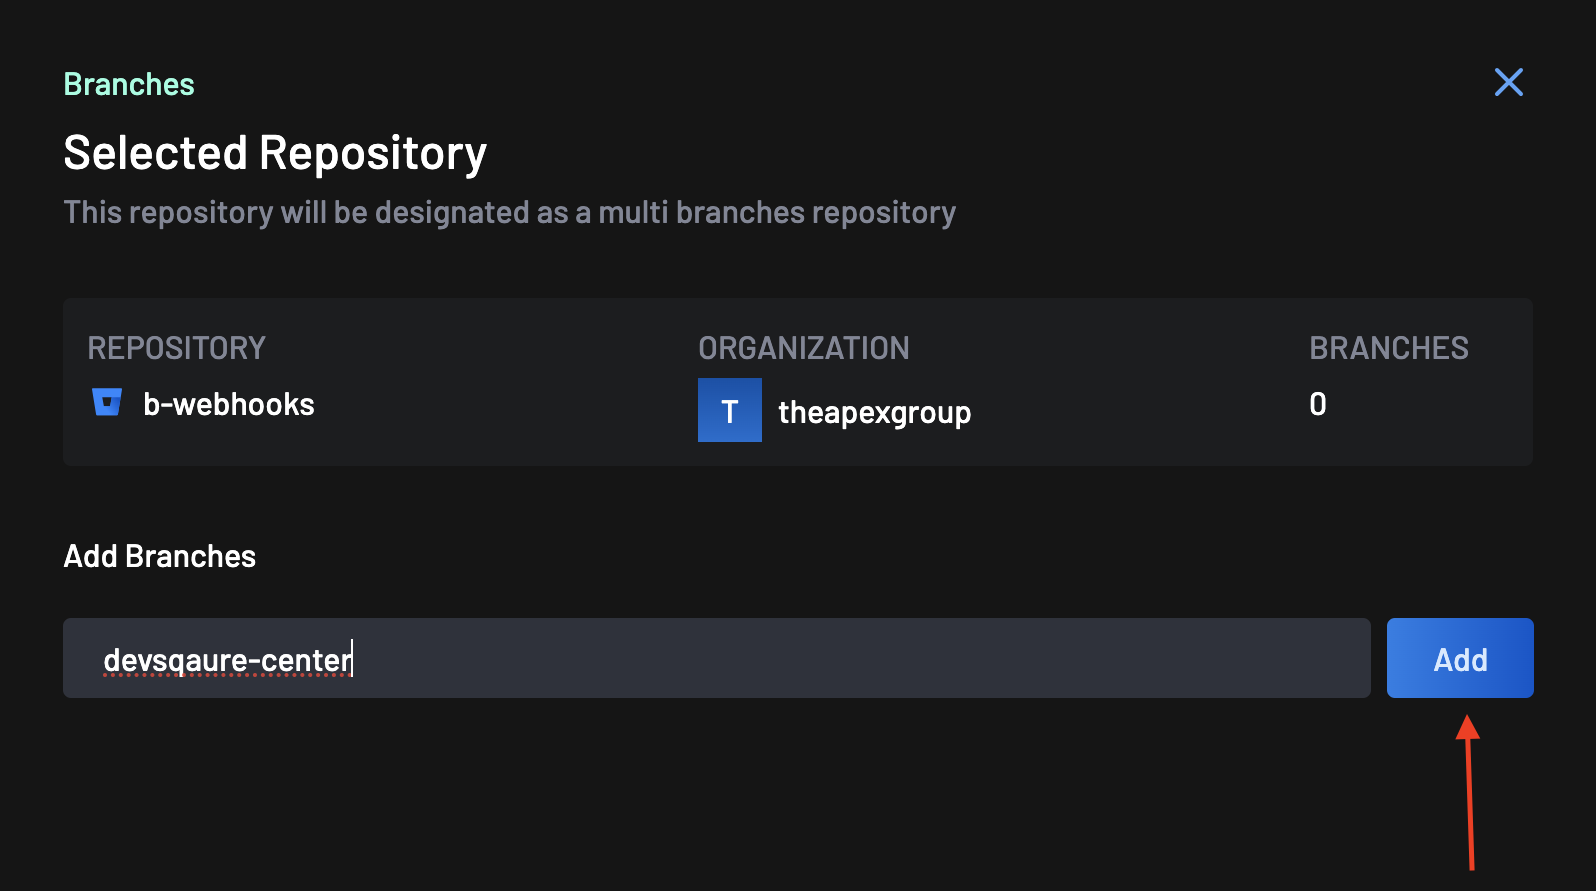
Task: Click the Branches breadcrumb link
Action: pos(129,84)
